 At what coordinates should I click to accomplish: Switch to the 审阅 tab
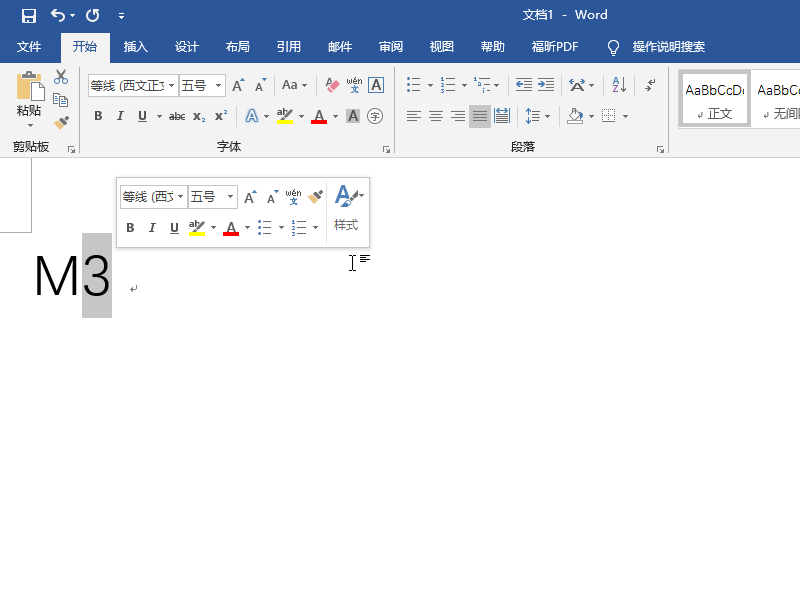pyautogui.click(x=391, y=47)
